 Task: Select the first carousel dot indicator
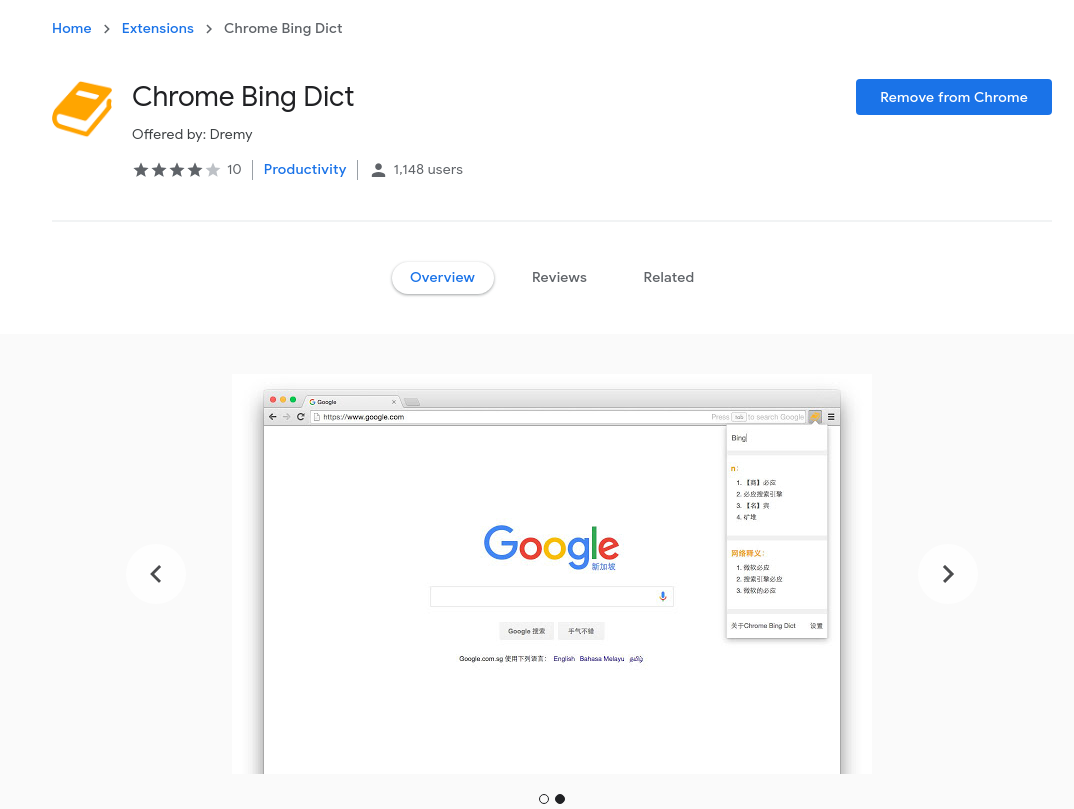tap(544, 799)
